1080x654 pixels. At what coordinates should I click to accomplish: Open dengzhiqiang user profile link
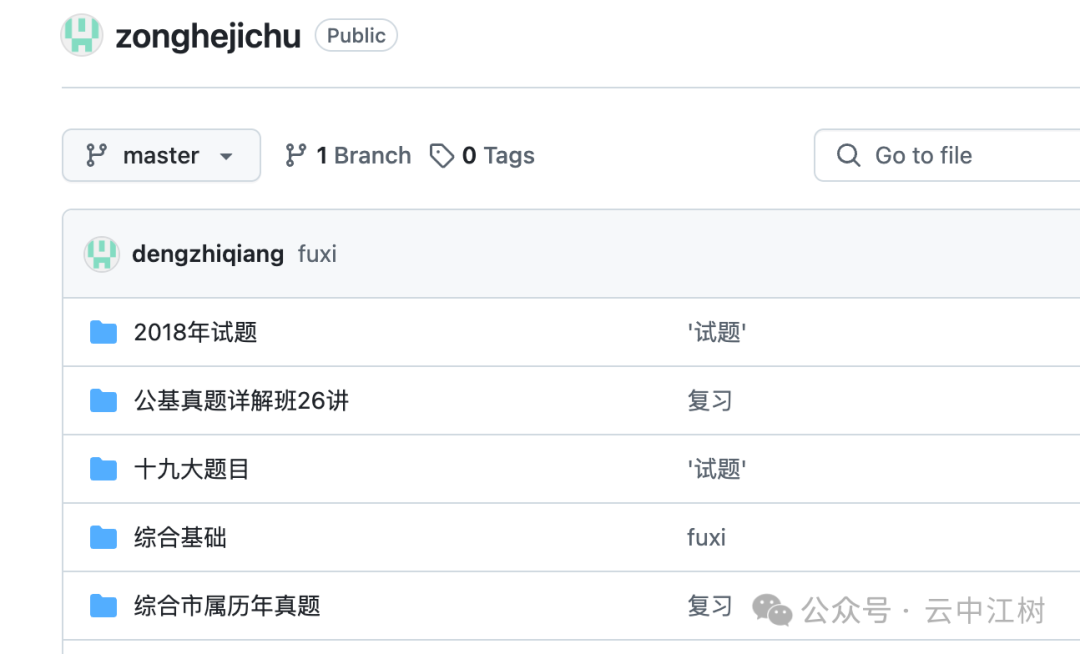208,254
